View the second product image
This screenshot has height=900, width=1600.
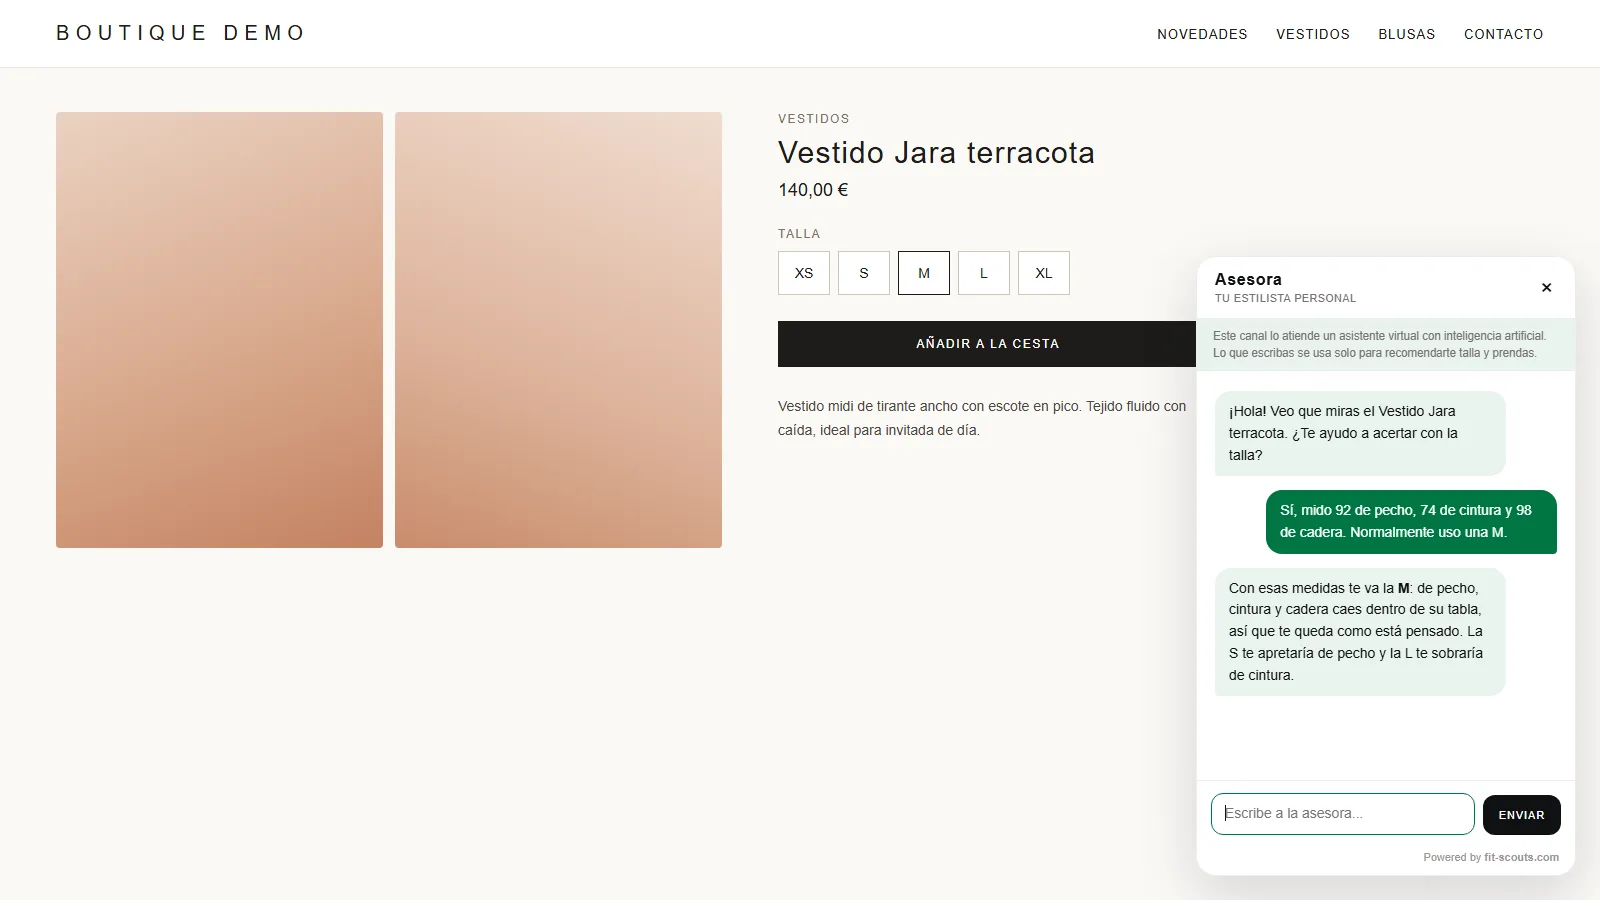point(558,330)
